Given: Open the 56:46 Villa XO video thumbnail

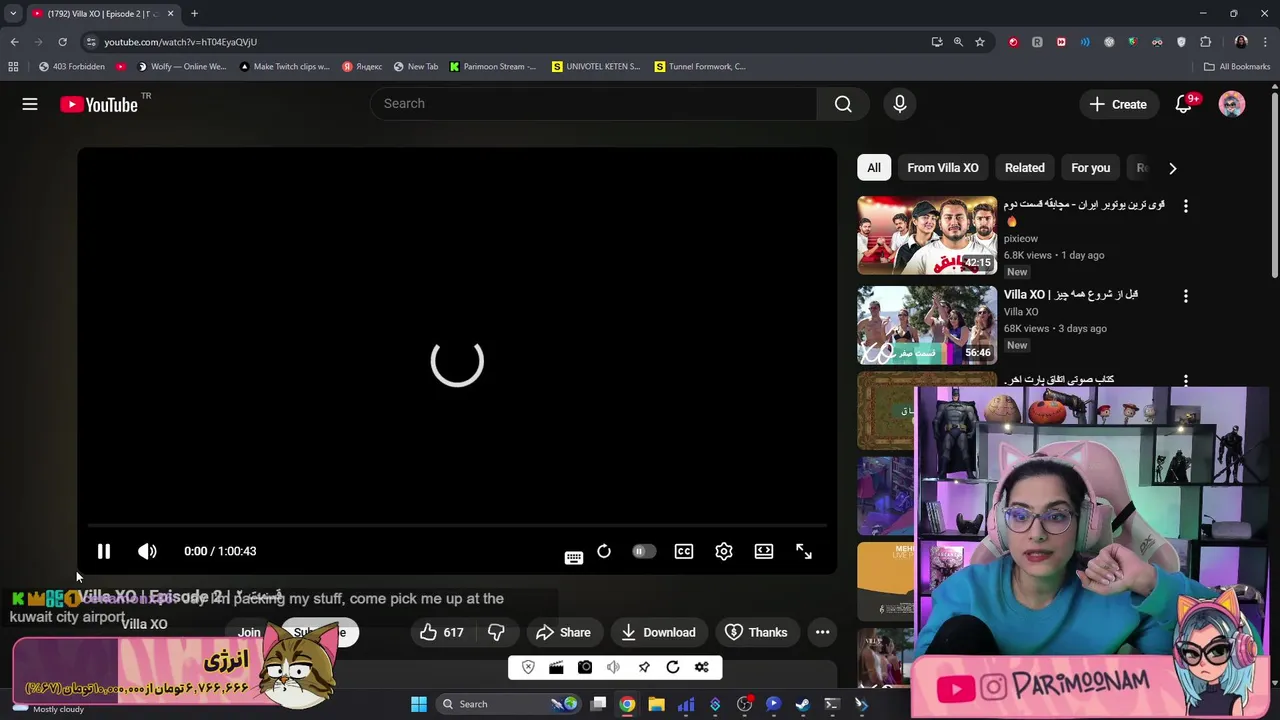Looking at the screenshot, I should click(927, 325).
